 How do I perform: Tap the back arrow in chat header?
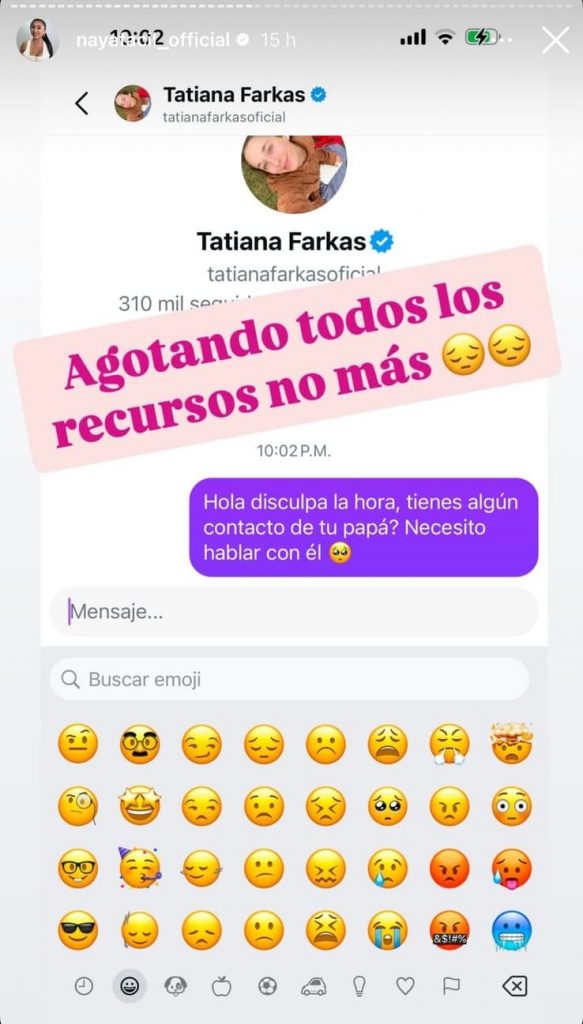point(82,103)
